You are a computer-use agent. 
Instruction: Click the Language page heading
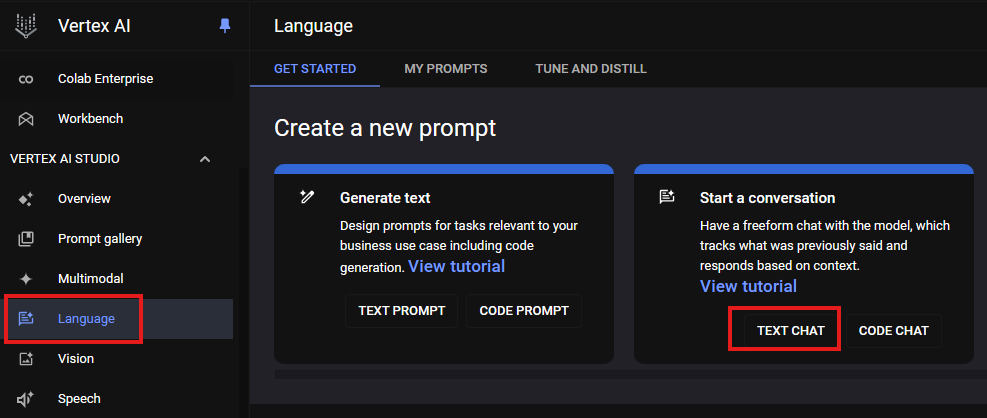[313, 26]
